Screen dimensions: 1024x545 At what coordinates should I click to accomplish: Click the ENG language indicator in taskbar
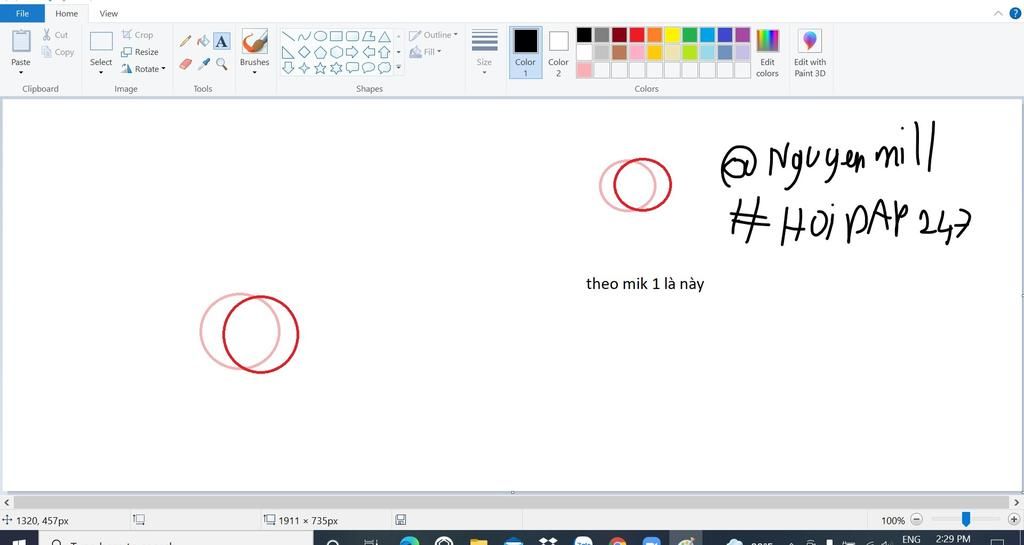point(911,539)
